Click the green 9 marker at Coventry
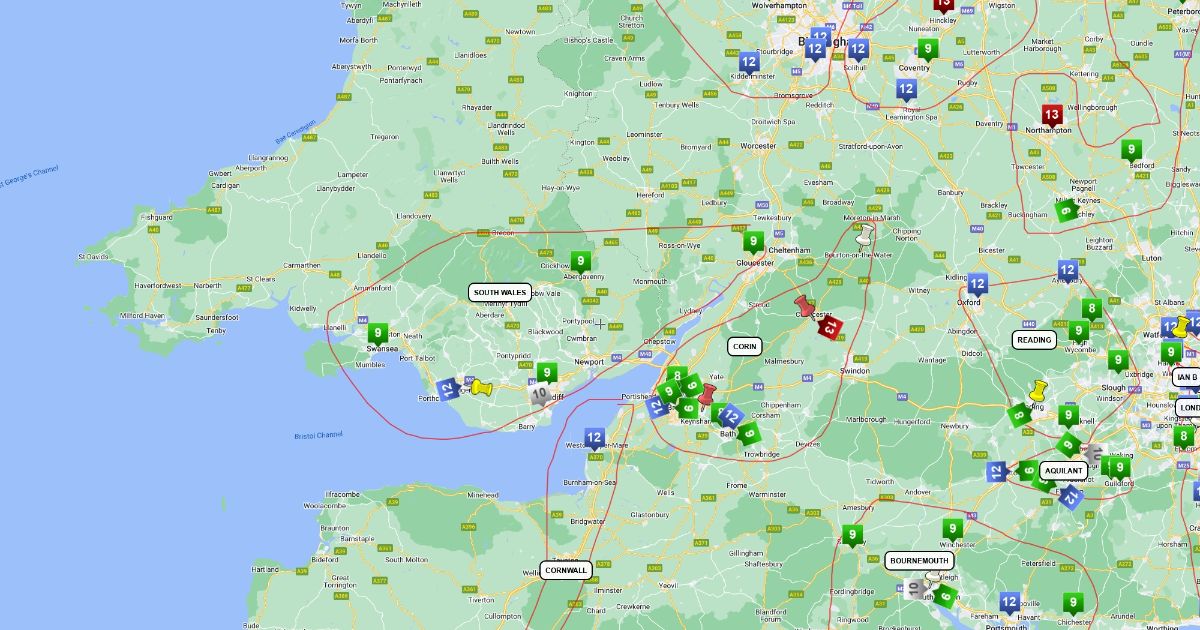This screenshot has width=1200, height=630. (928, 49)
